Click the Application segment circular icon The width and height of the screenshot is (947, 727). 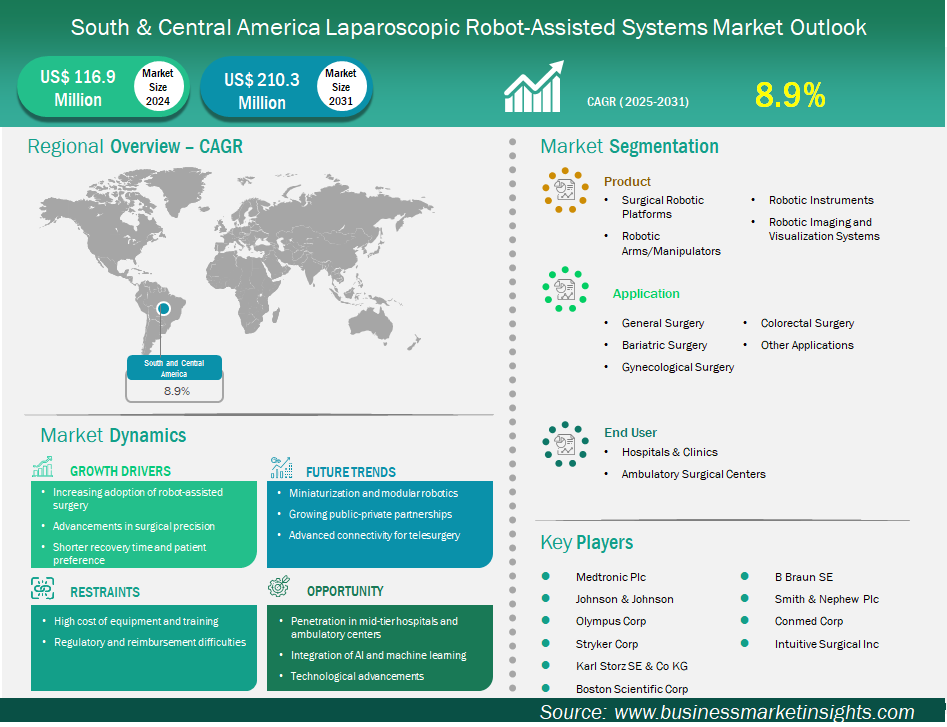566,290
